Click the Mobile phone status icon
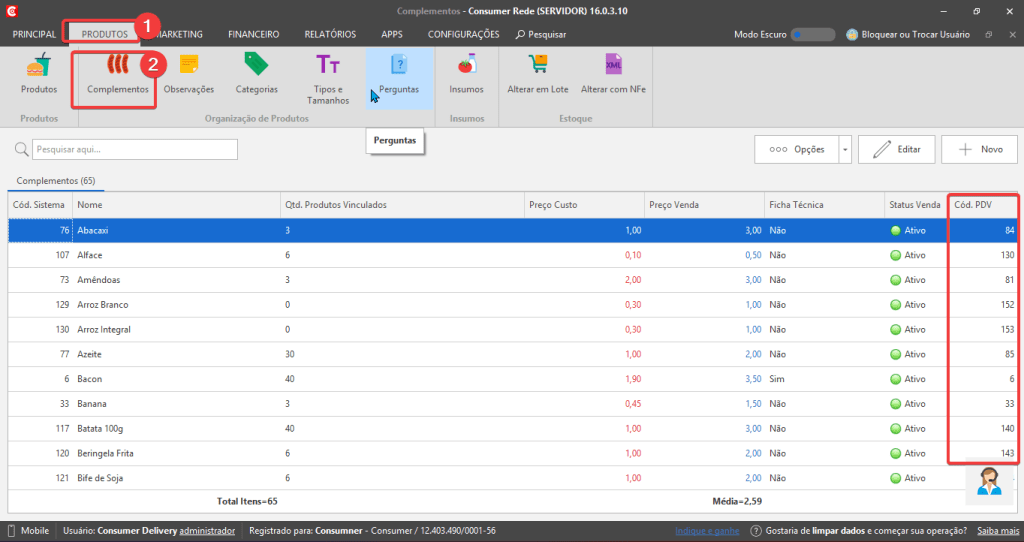The image size is (1024, 542). coord(11,531)
